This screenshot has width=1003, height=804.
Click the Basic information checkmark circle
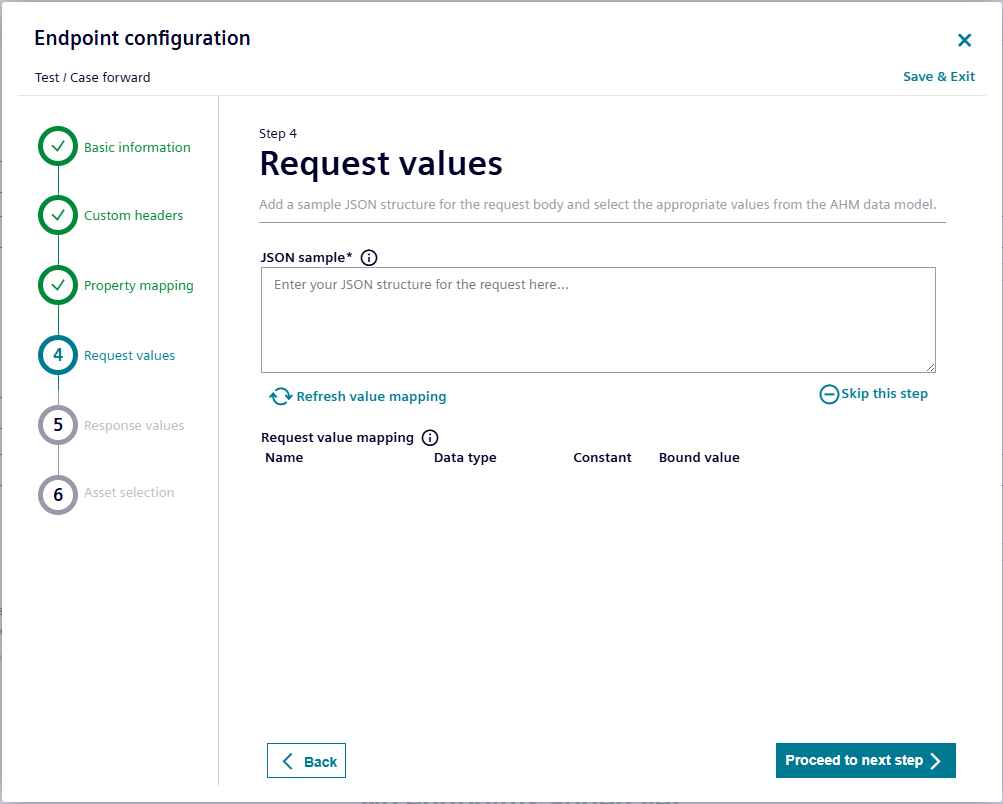[x=58, y=146]
